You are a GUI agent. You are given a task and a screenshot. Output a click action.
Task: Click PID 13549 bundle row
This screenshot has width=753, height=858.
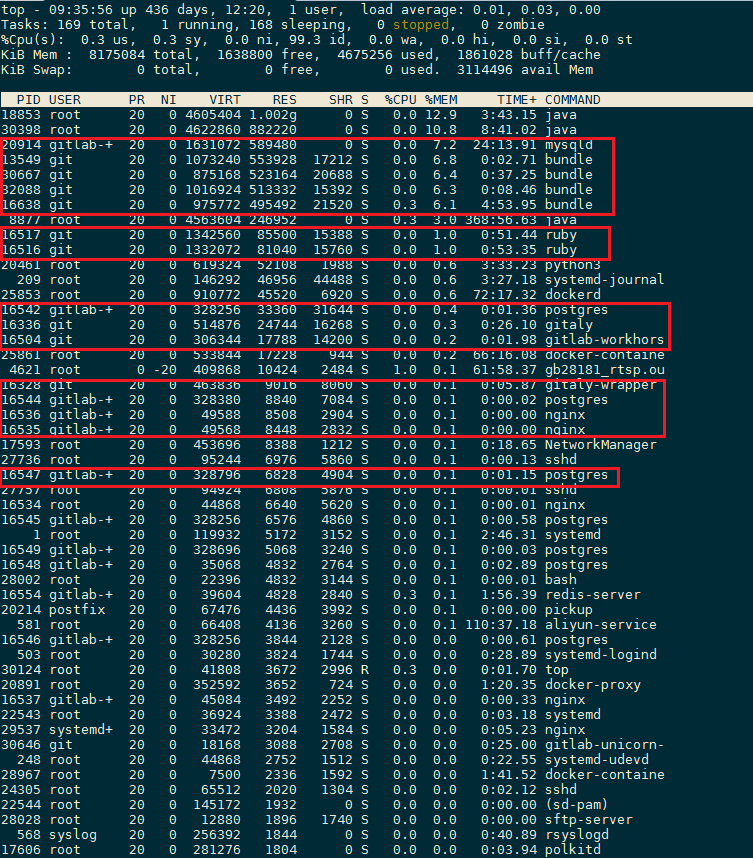[x=297, y=160]
